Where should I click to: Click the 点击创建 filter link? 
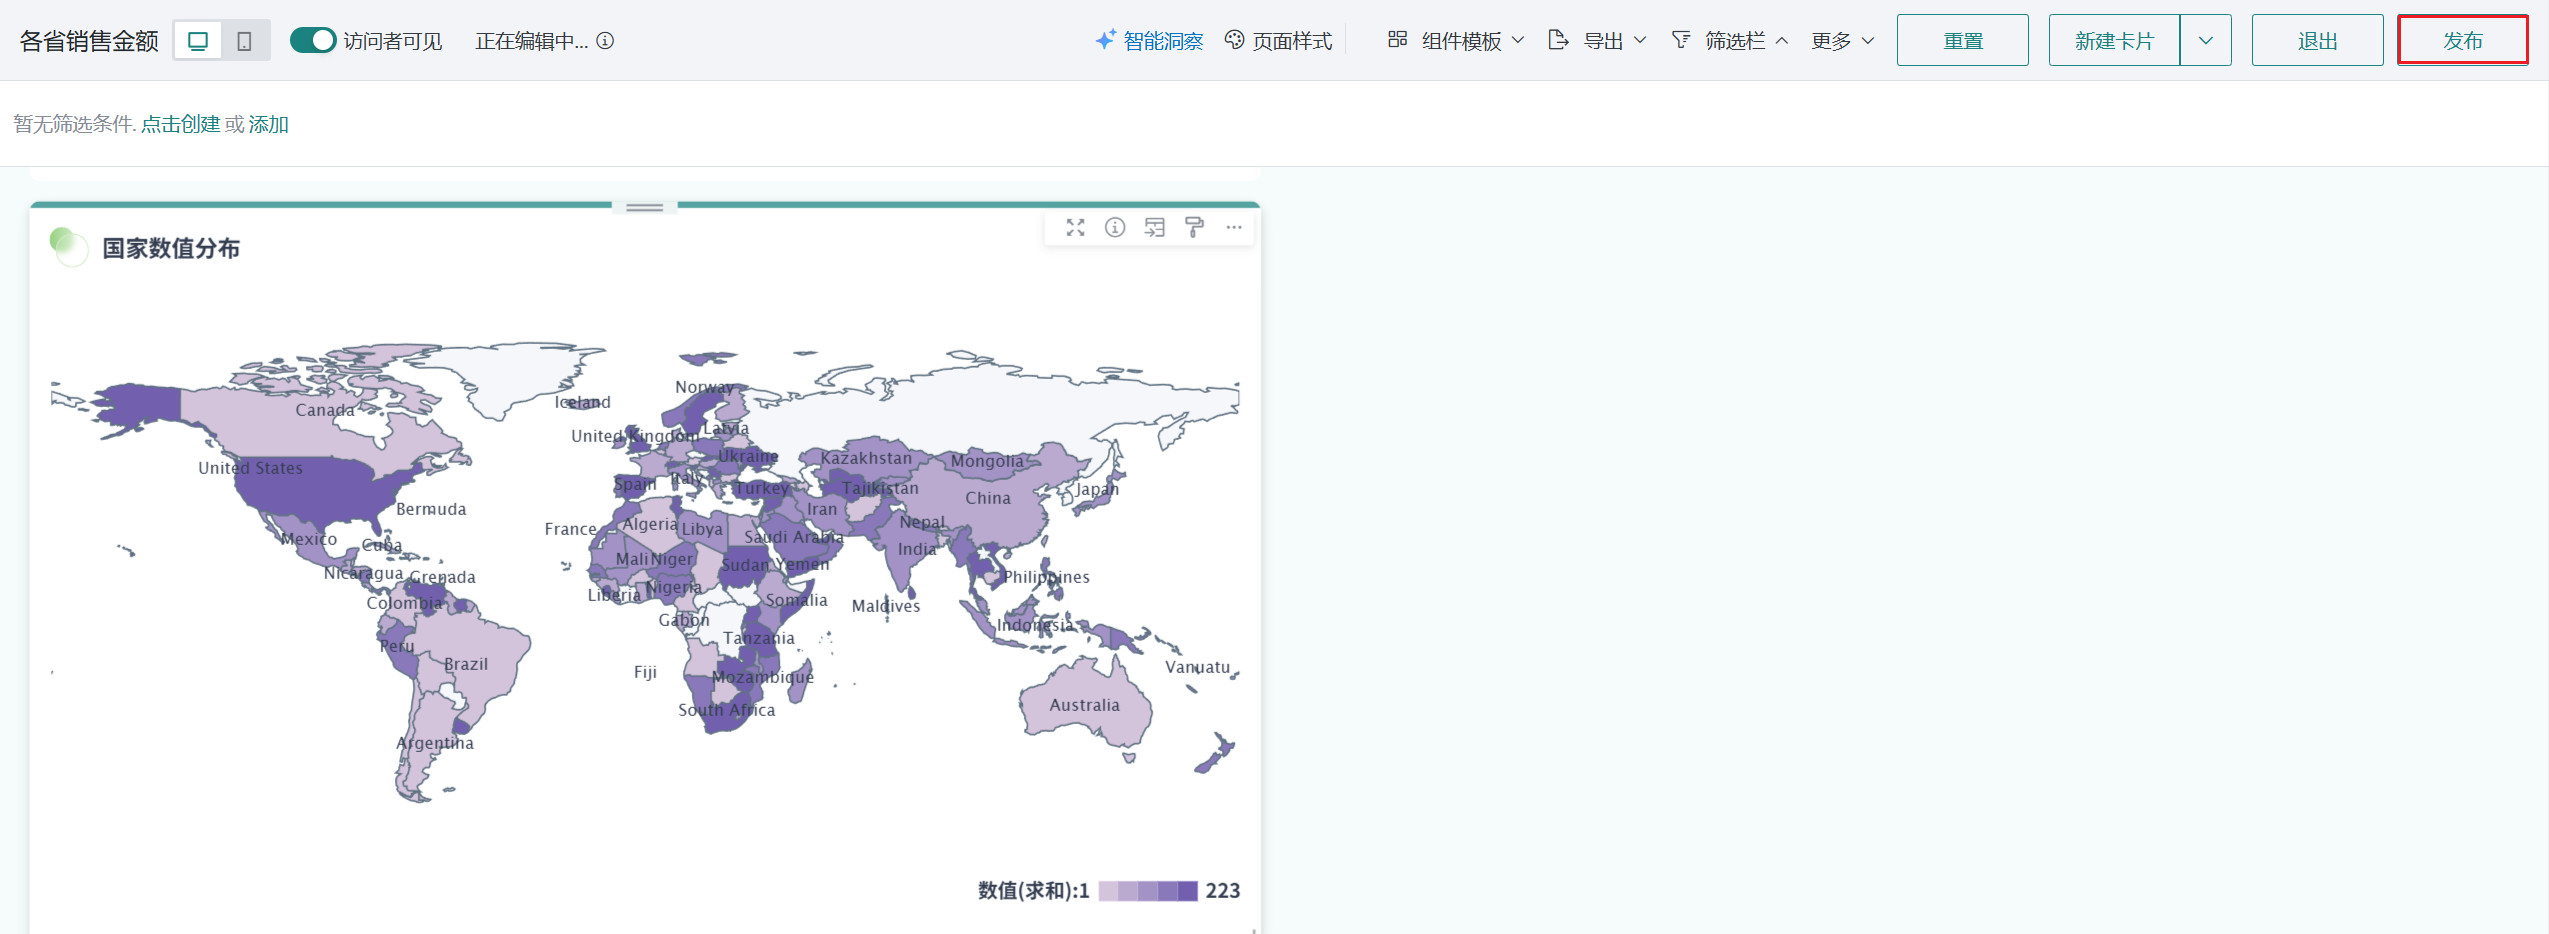pyautogui.click(x=180, y=124)
